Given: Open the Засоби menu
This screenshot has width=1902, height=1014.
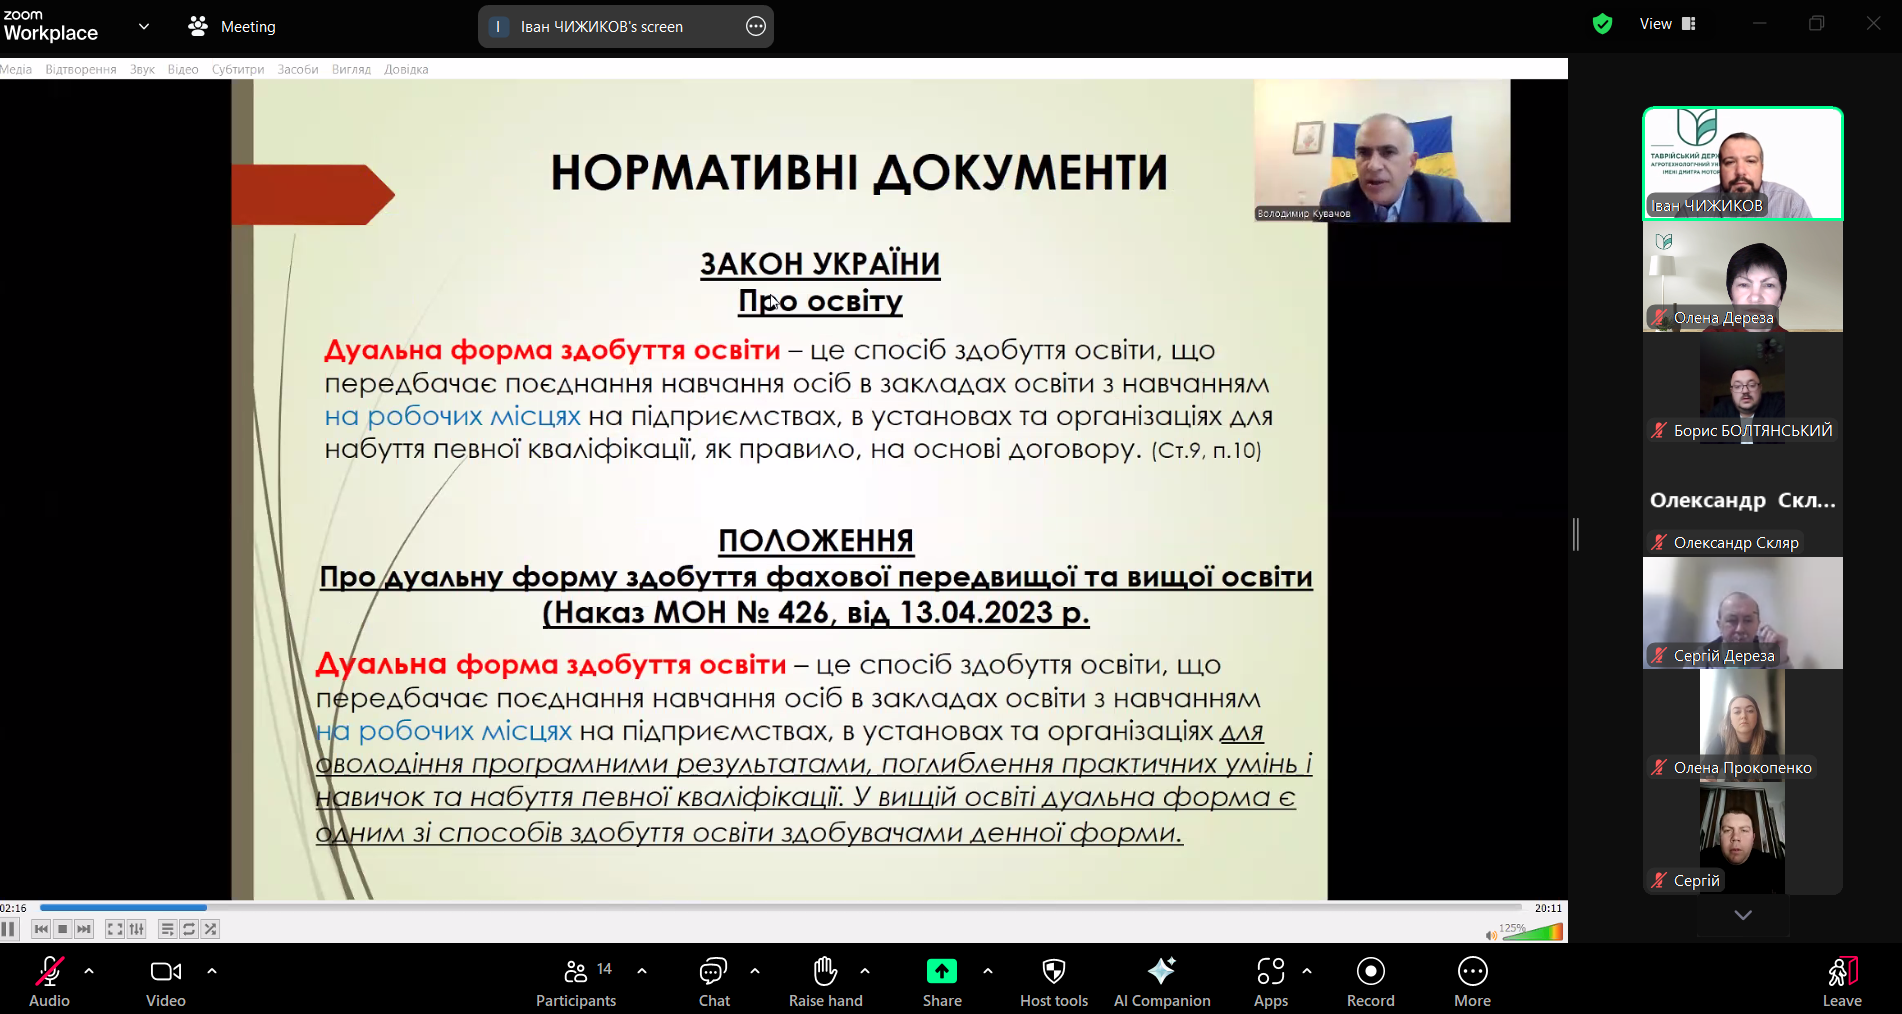Looking at the screenshot, I should 298,69.
